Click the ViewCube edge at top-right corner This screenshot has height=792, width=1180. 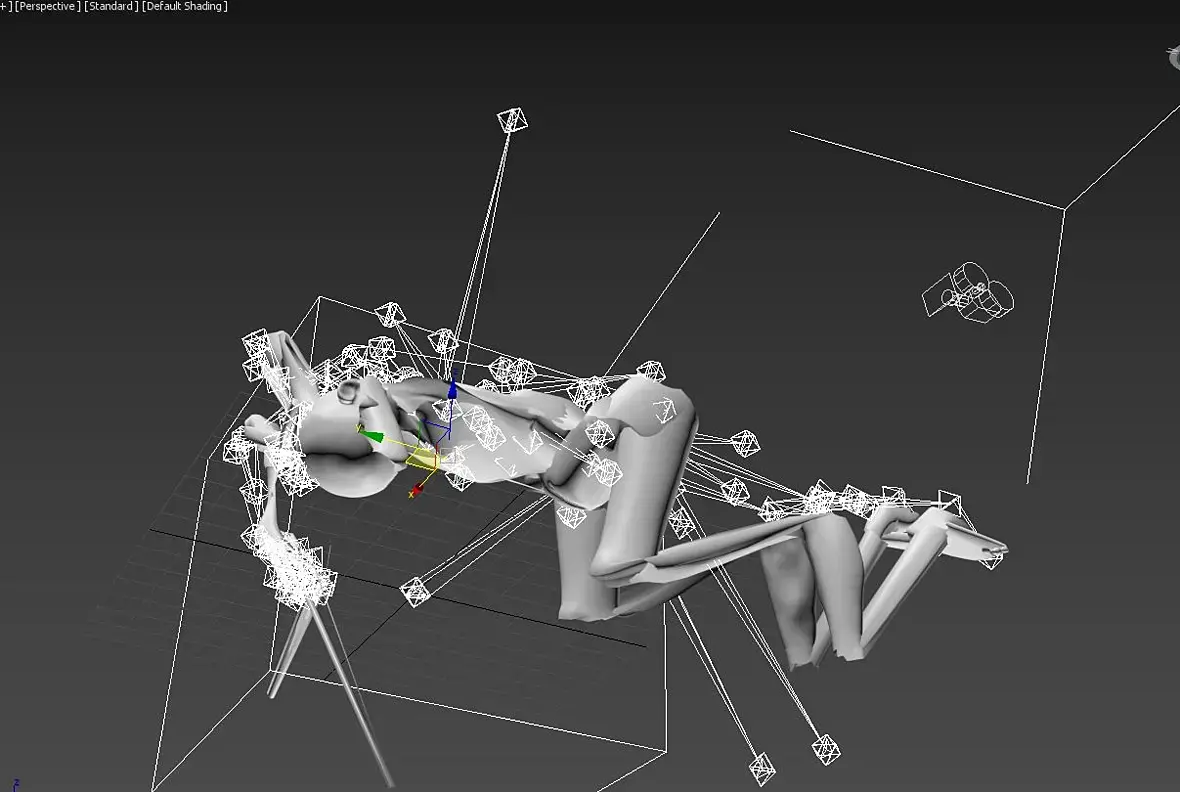tap(1174, 58)
